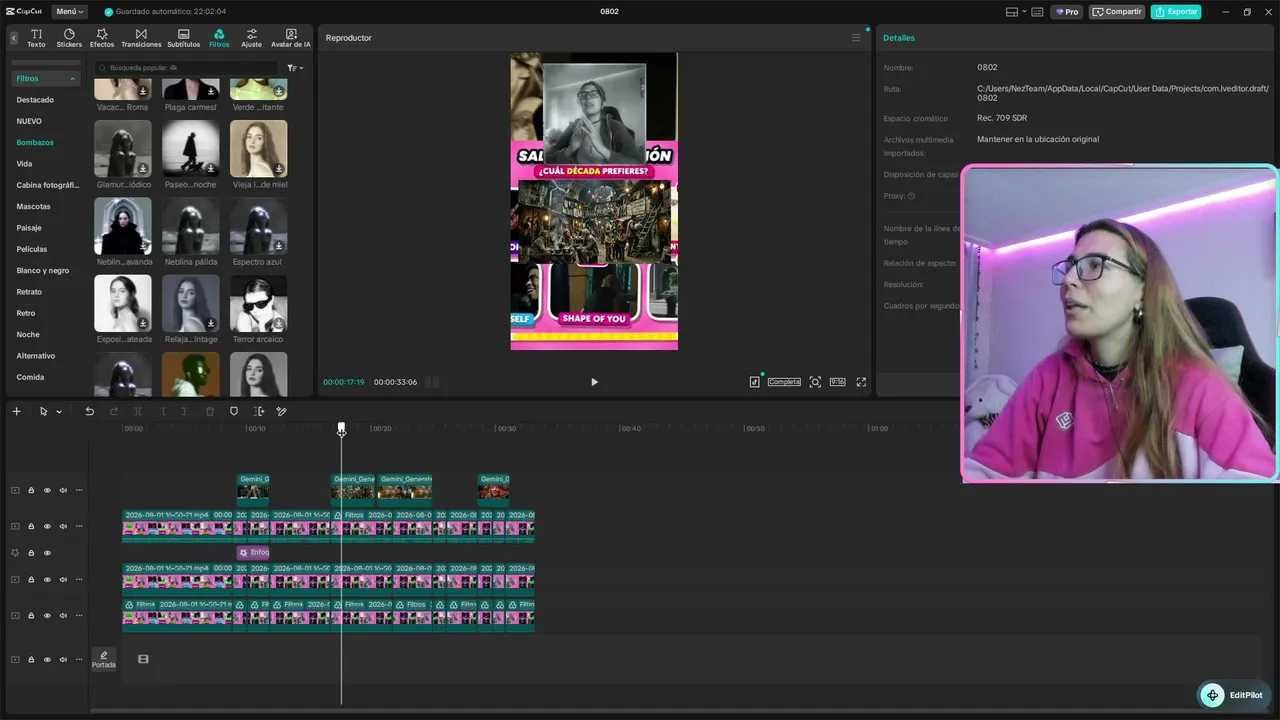This screenshot has height=720, width=1280.
Task: Open the 9:16 aspect ratio selector
Action: (x=837, y=382)
